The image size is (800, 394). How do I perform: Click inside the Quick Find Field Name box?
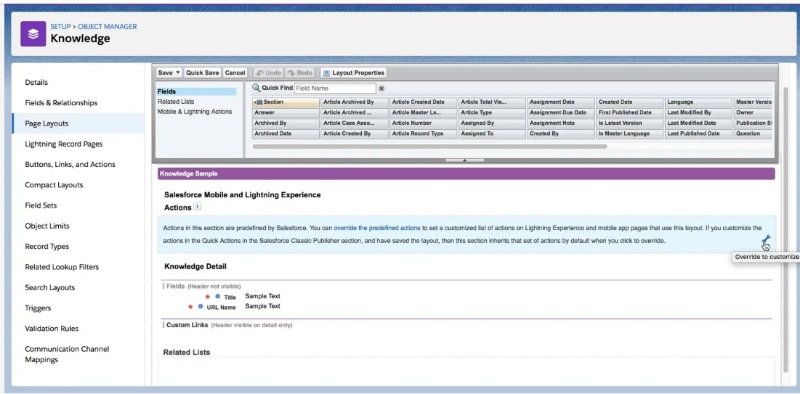[335, 88]
